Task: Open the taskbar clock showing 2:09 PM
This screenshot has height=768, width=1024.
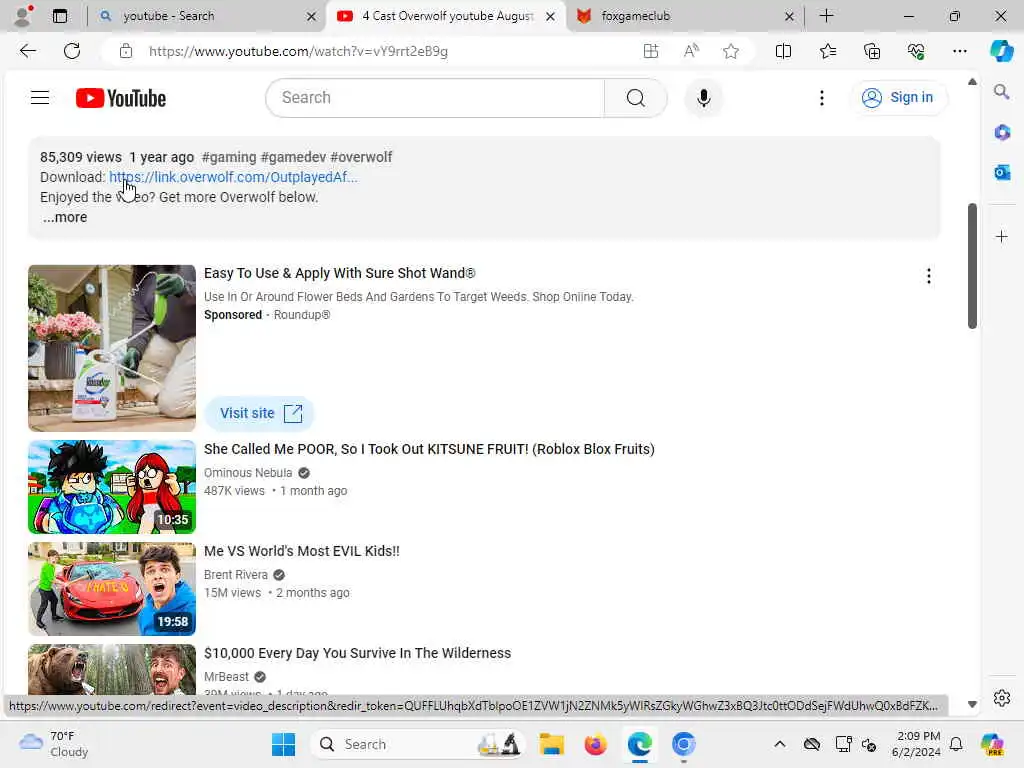Action: 917,744
